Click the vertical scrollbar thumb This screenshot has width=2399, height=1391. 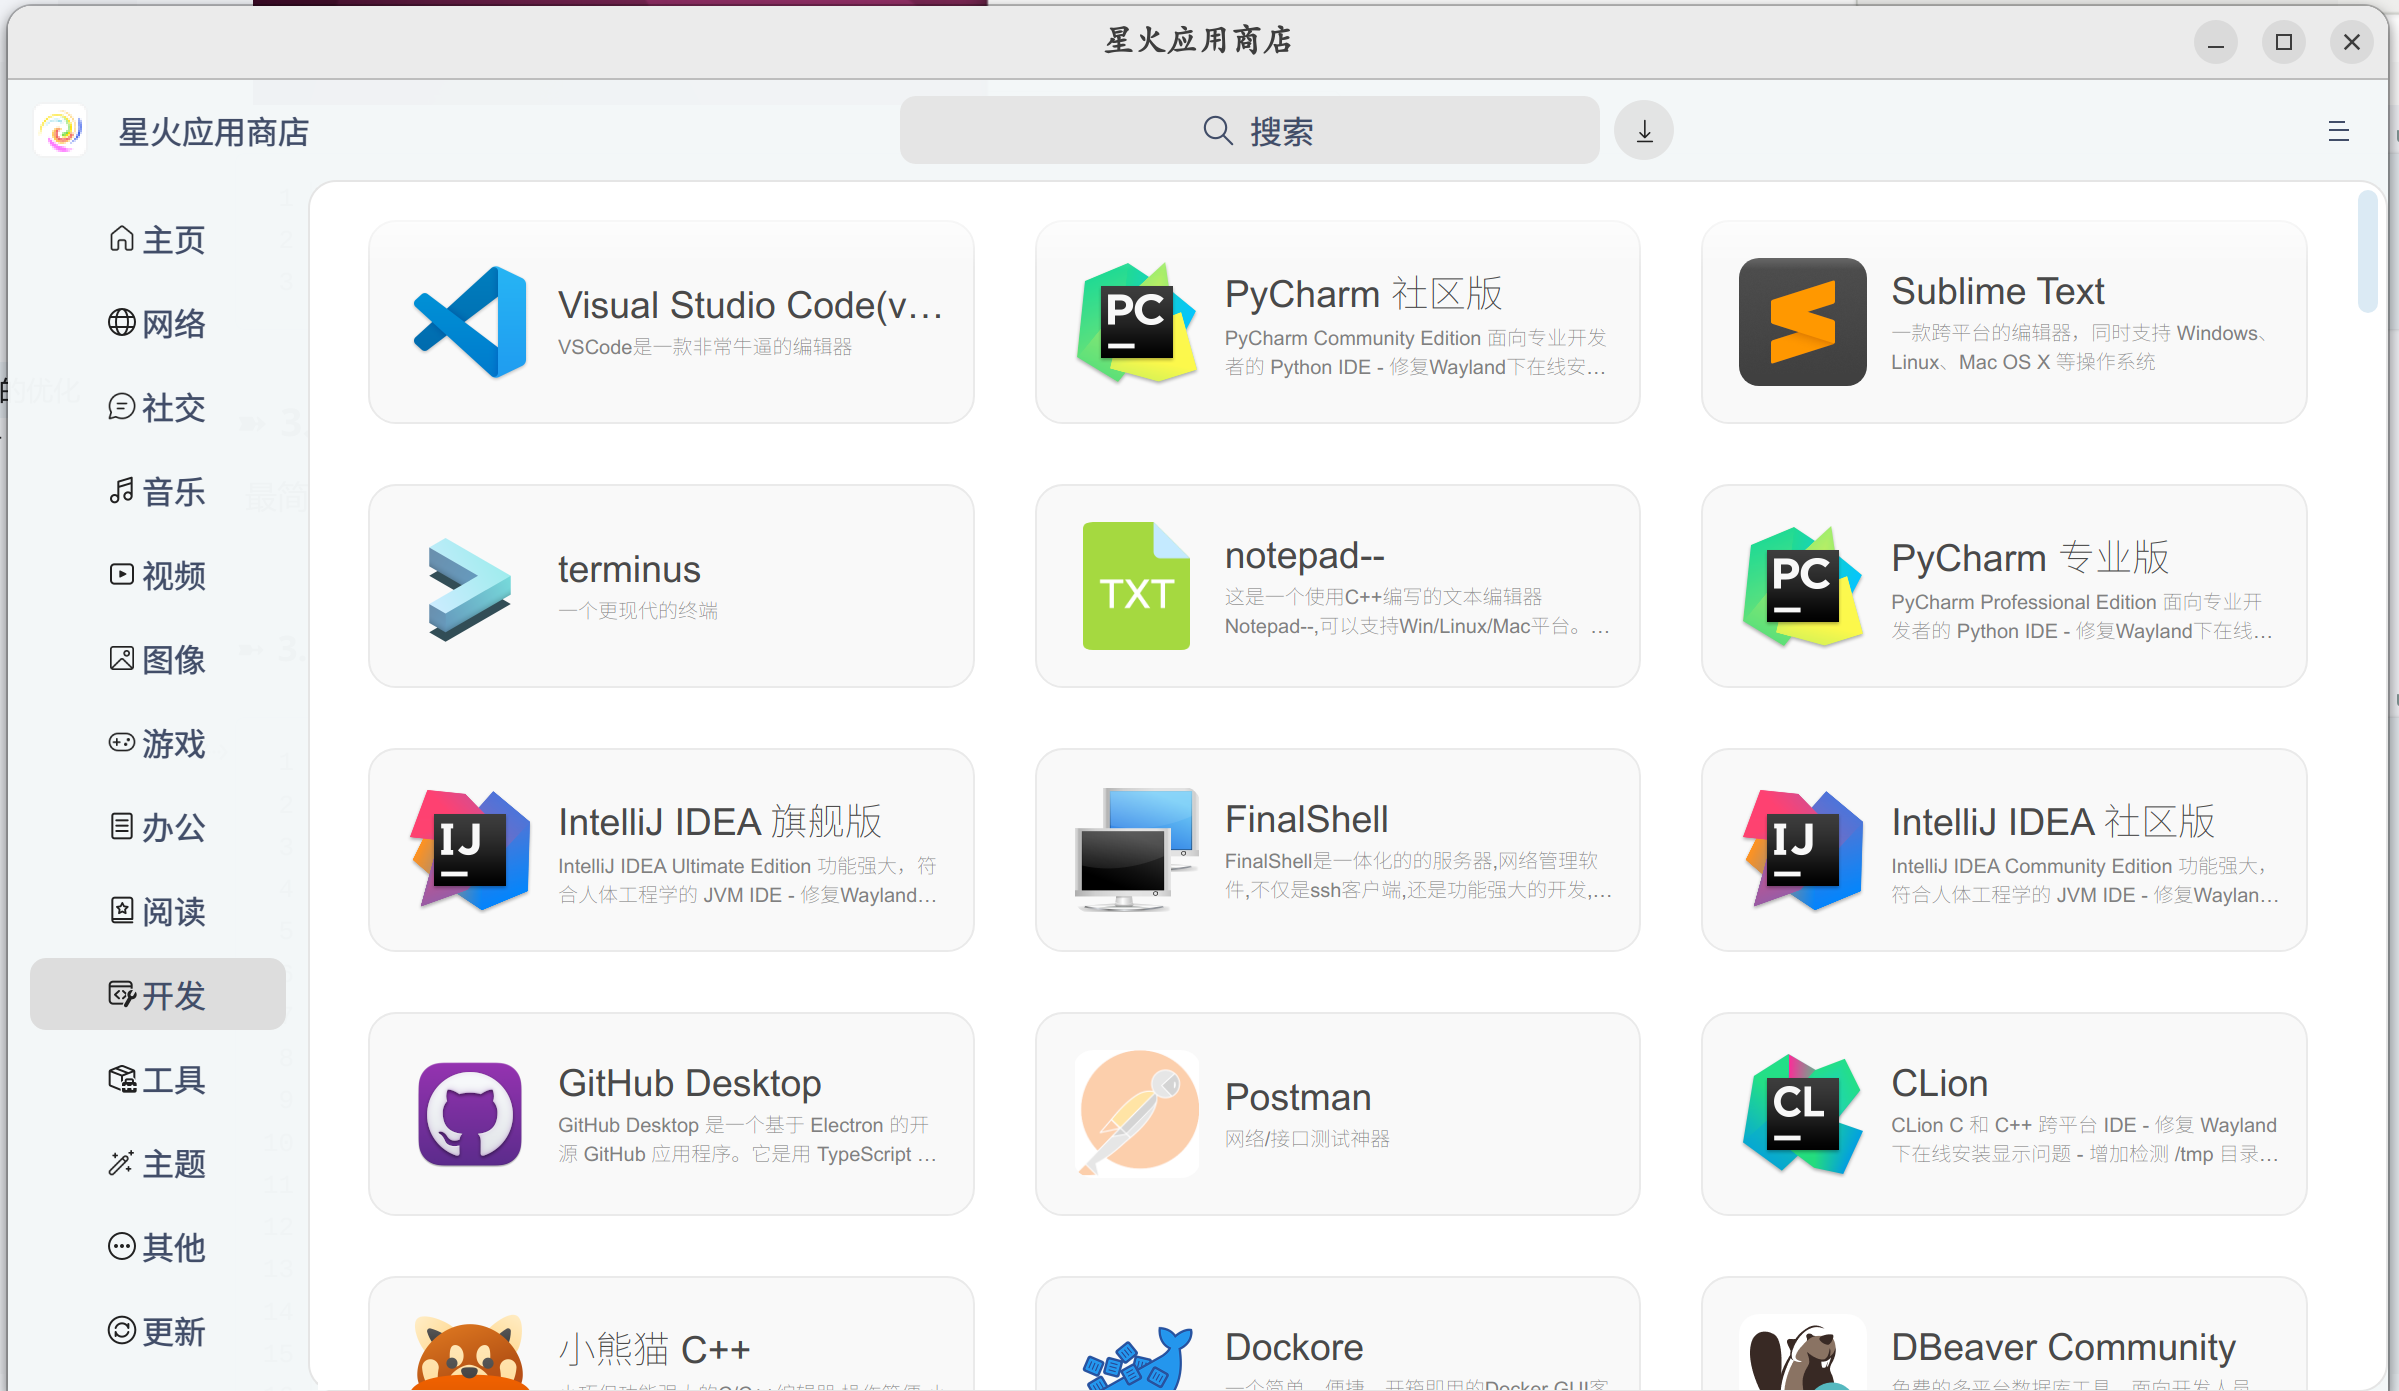point(2367,252)
